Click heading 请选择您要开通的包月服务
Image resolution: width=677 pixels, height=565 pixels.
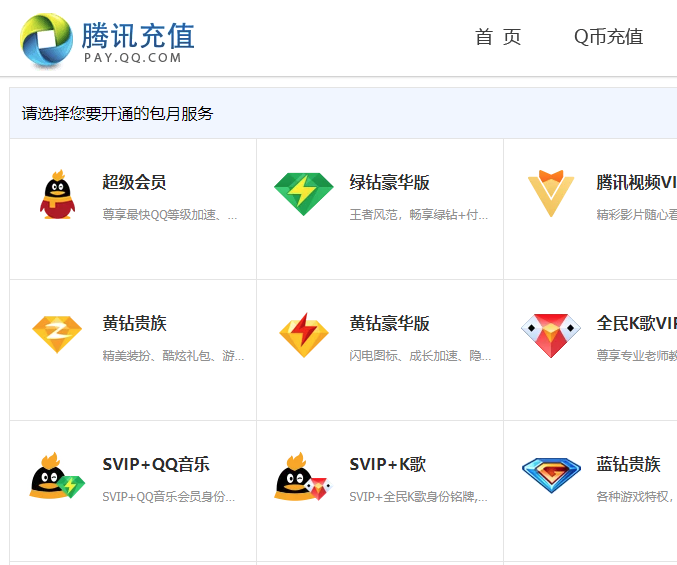pos(117,114)
